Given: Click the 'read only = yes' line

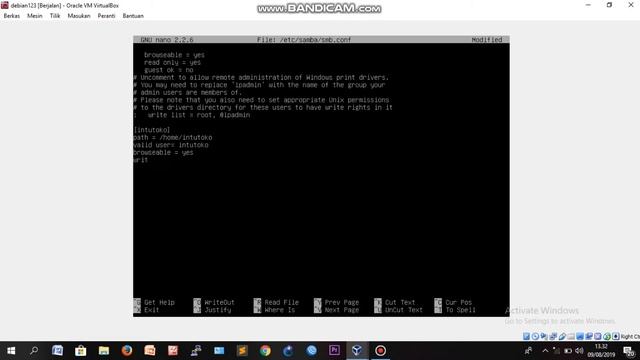Looking at the screenshot, I should point(172,62).
